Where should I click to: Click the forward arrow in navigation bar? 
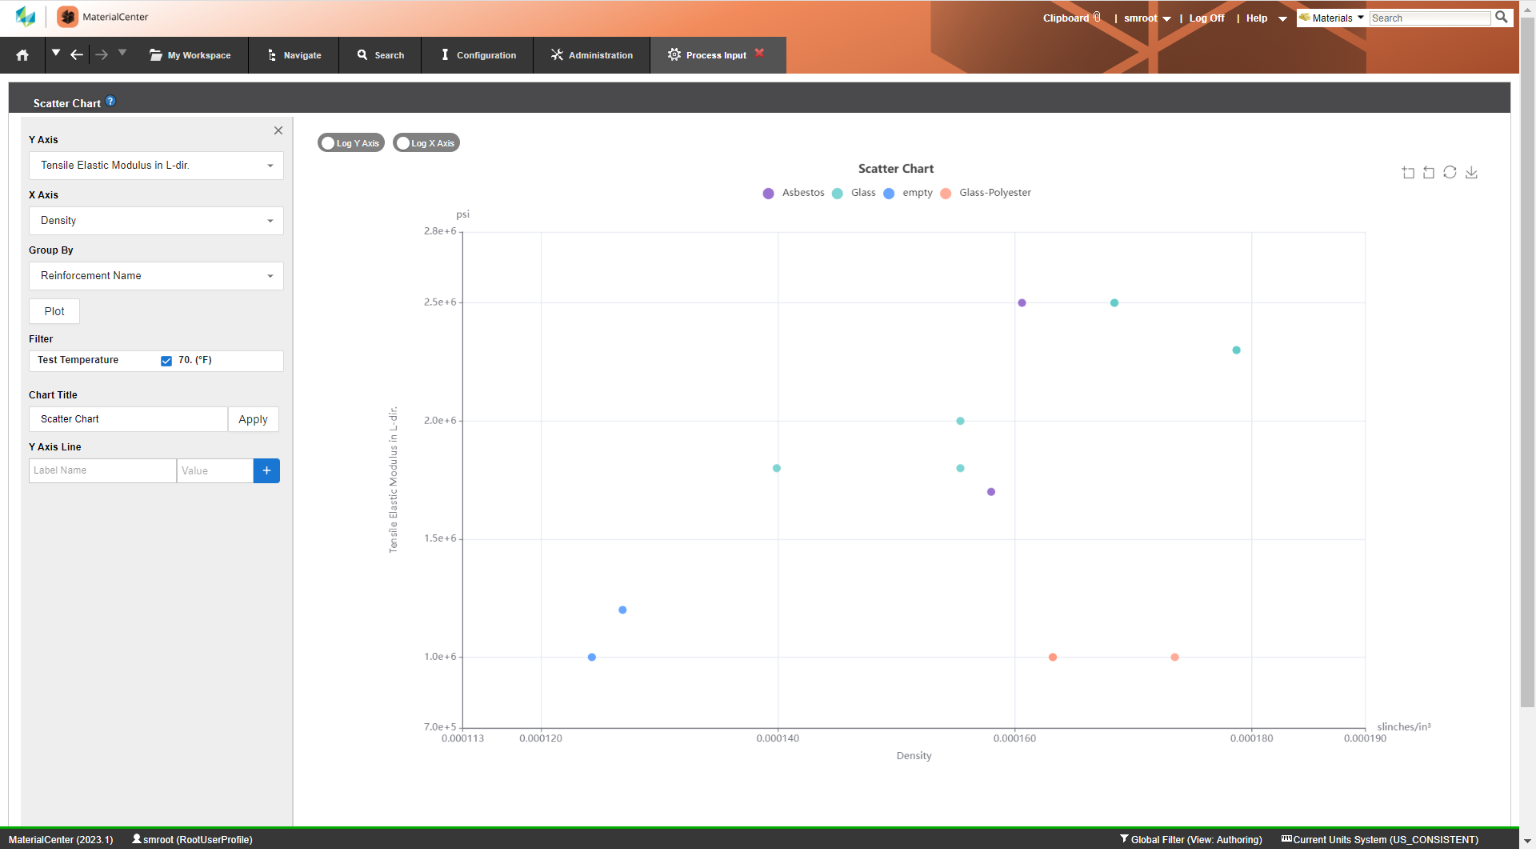click(101, 54)
